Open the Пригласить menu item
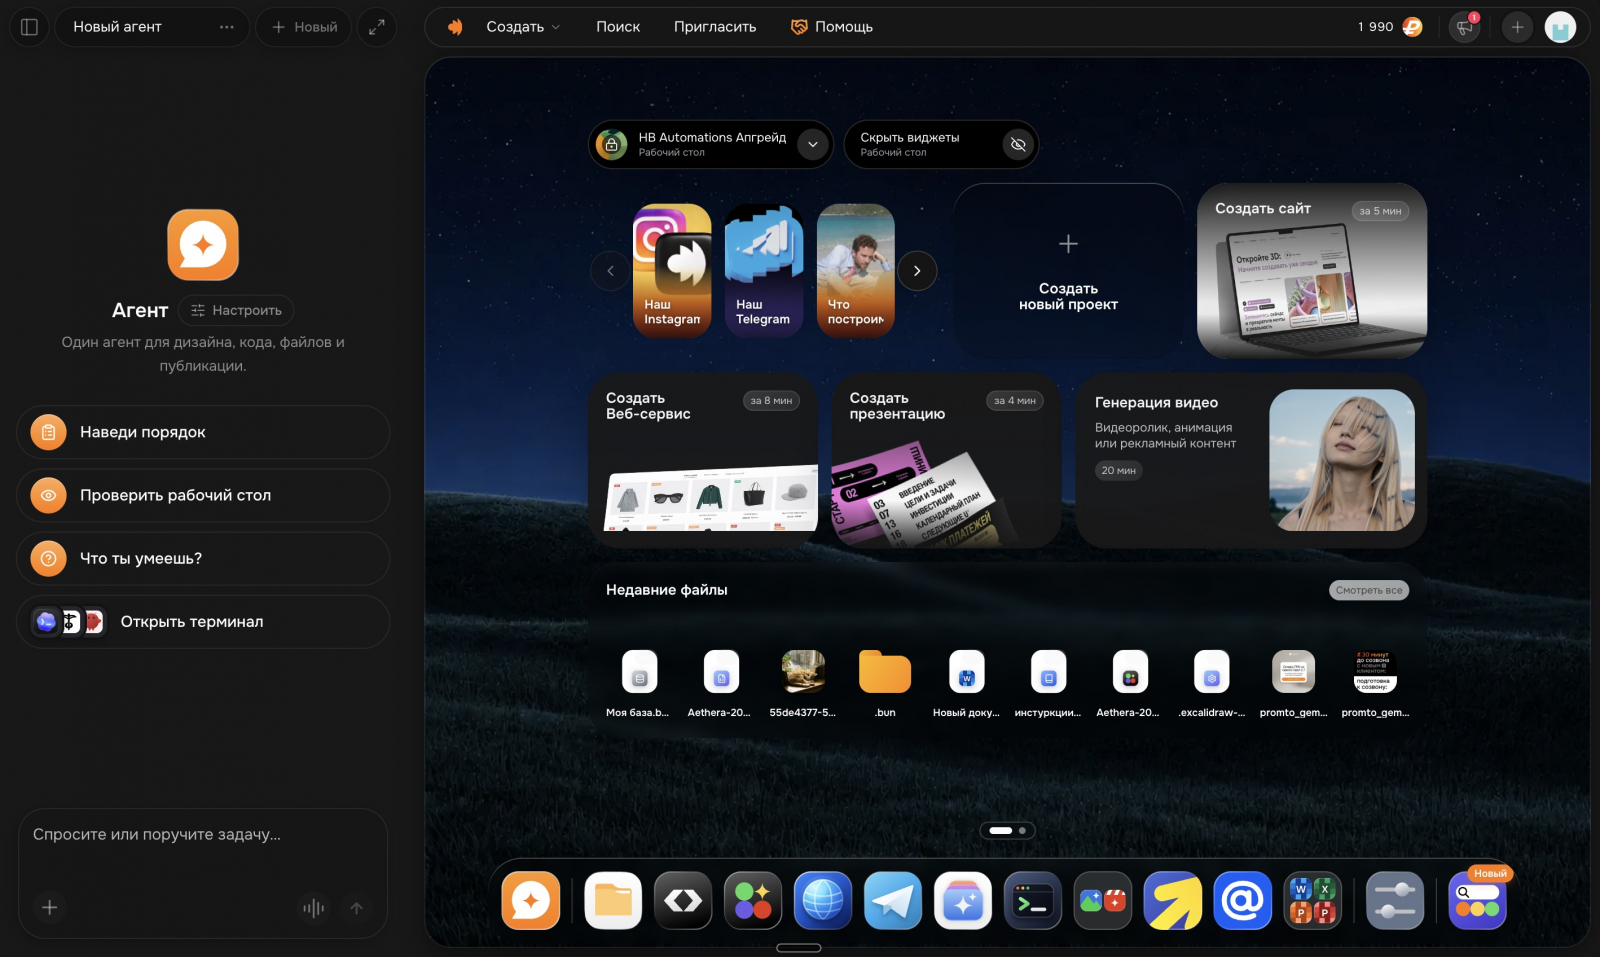This screenshot has height=957, width=1600. [x=715, y=27]
